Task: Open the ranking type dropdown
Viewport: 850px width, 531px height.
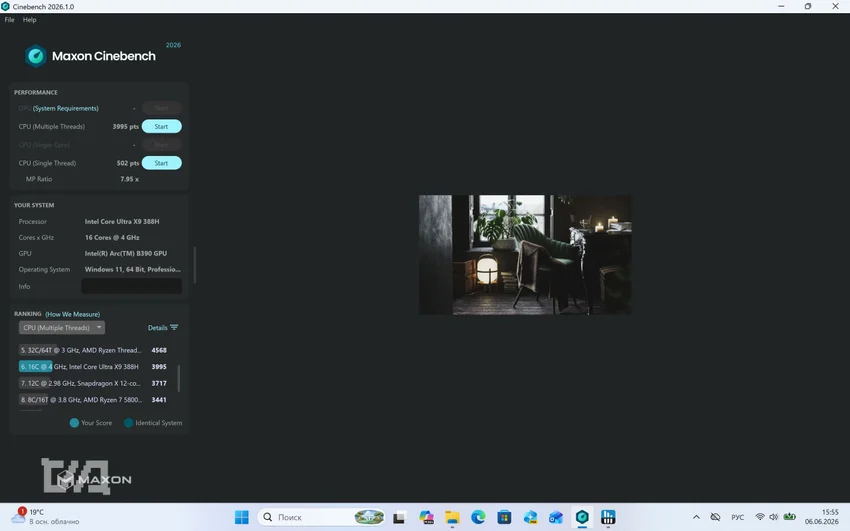Action: pyautogui.click(x=62, y=328)
